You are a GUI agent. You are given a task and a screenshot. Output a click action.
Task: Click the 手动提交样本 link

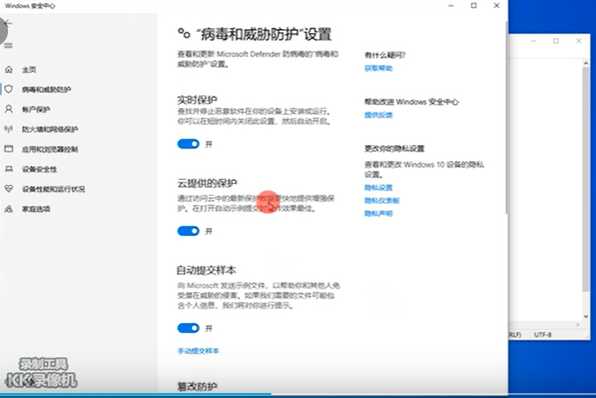pos(198,350)
